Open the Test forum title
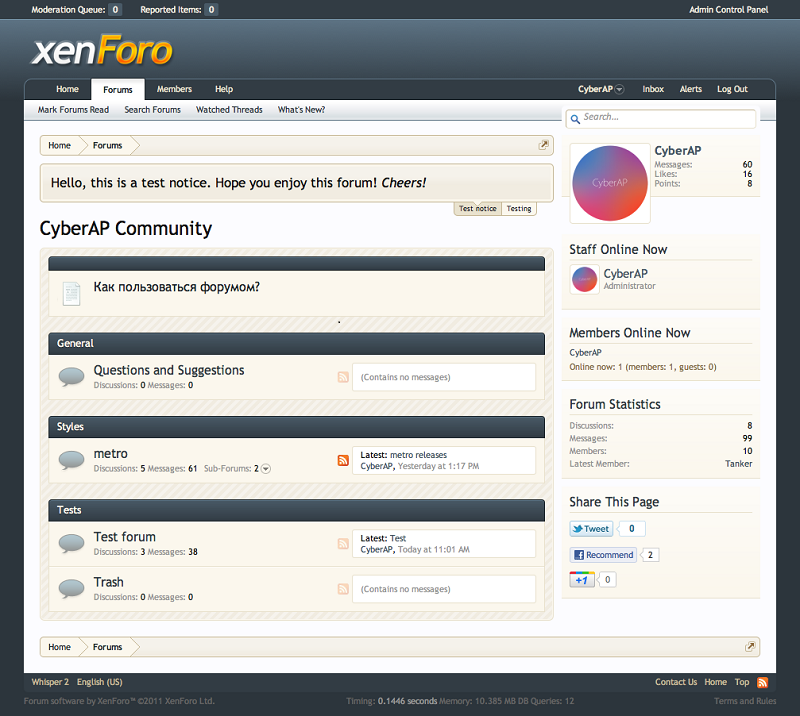Viewport: 800px width, 716px height. point(124,537)
